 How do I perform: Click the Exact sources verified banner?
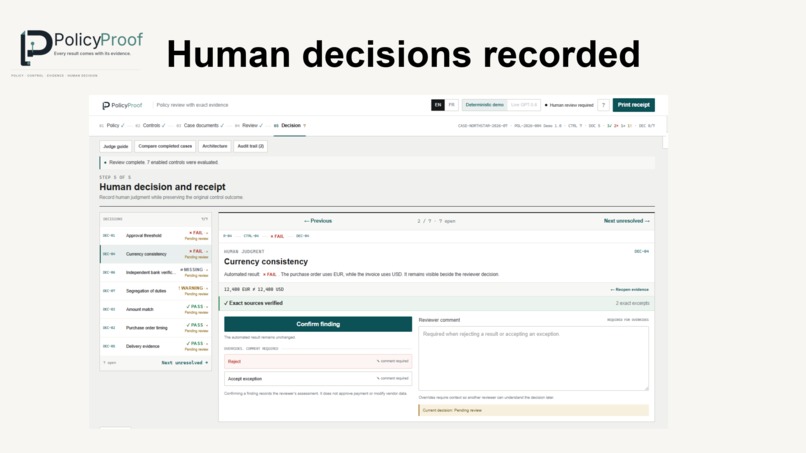pos(436,303)
